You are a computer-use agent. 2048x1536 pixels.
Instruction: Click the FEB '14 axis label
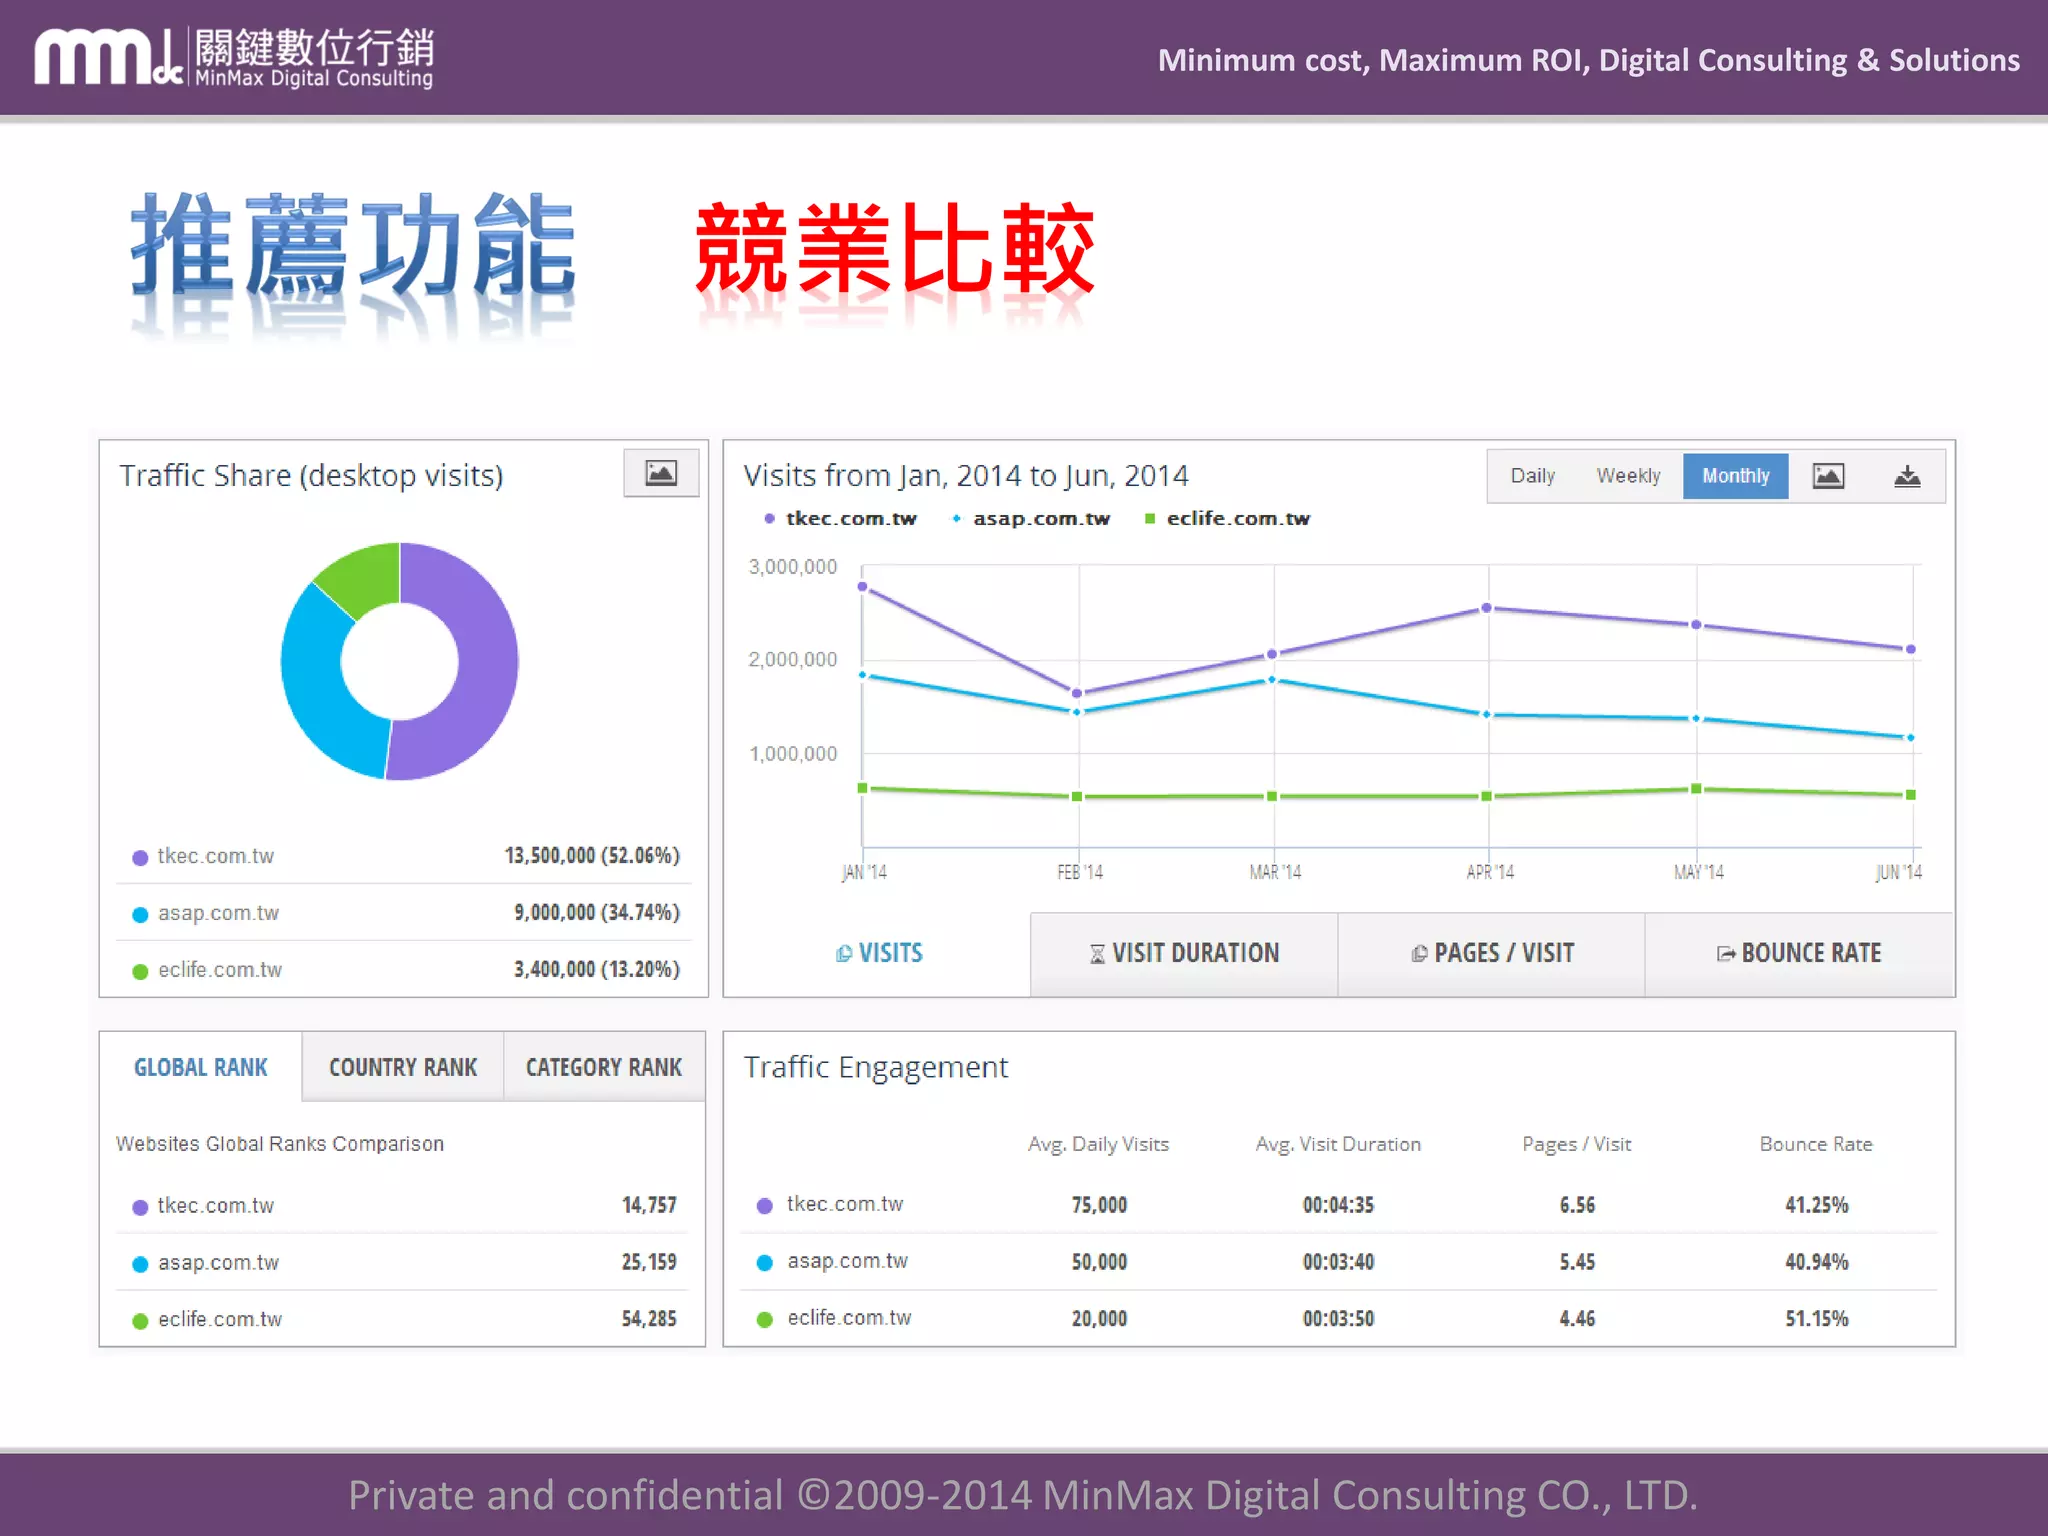(1080, 873)
